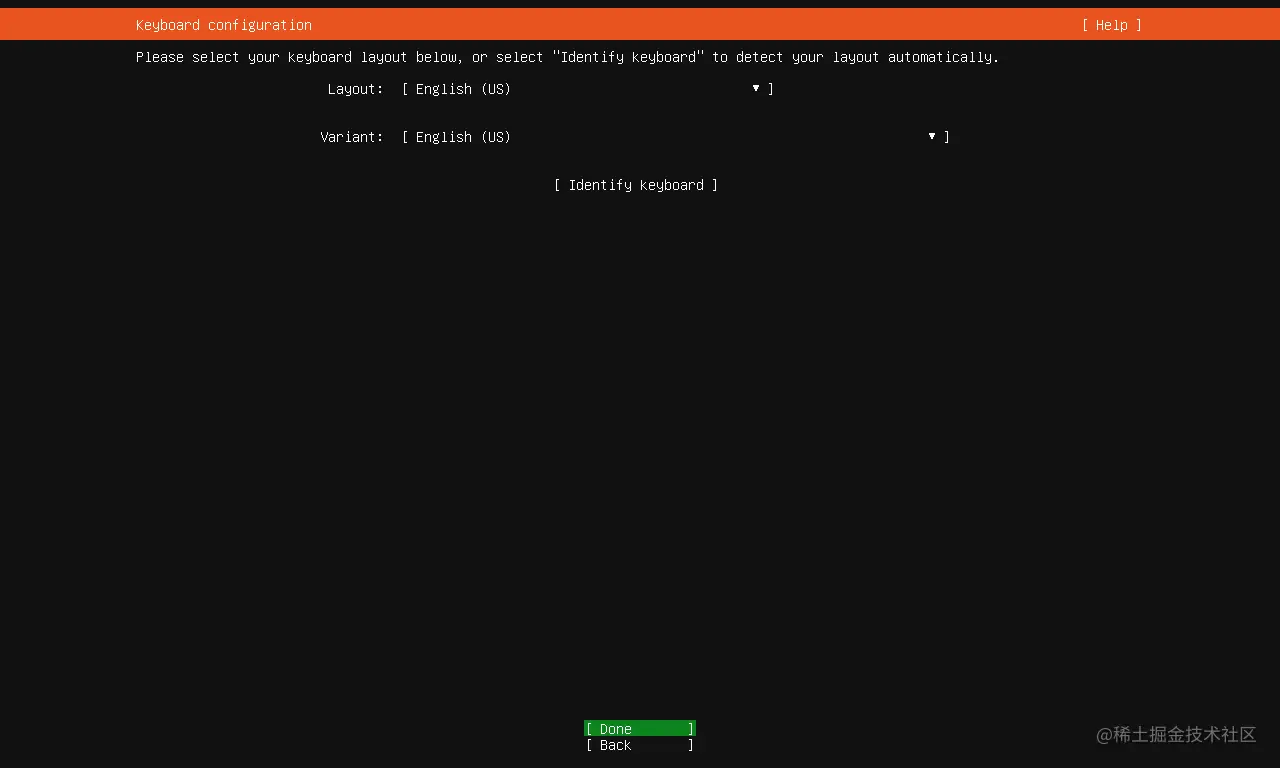Open the Layout dropdown showing English (US)
Screen dimensions: 1280x768
pos(588,89)
